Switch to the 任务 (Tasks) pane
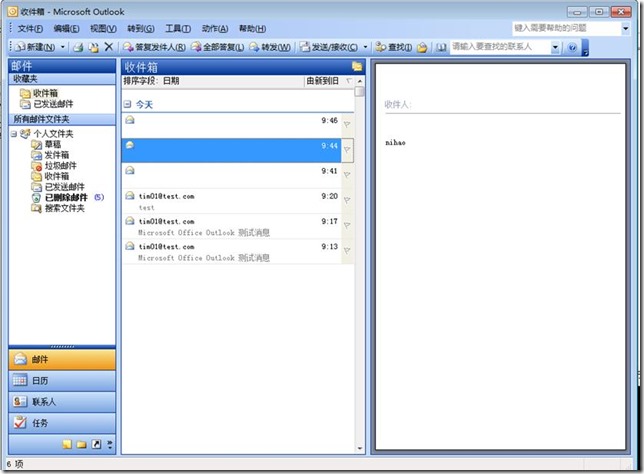Screen dimensions: 644x474 coord(62,423)
